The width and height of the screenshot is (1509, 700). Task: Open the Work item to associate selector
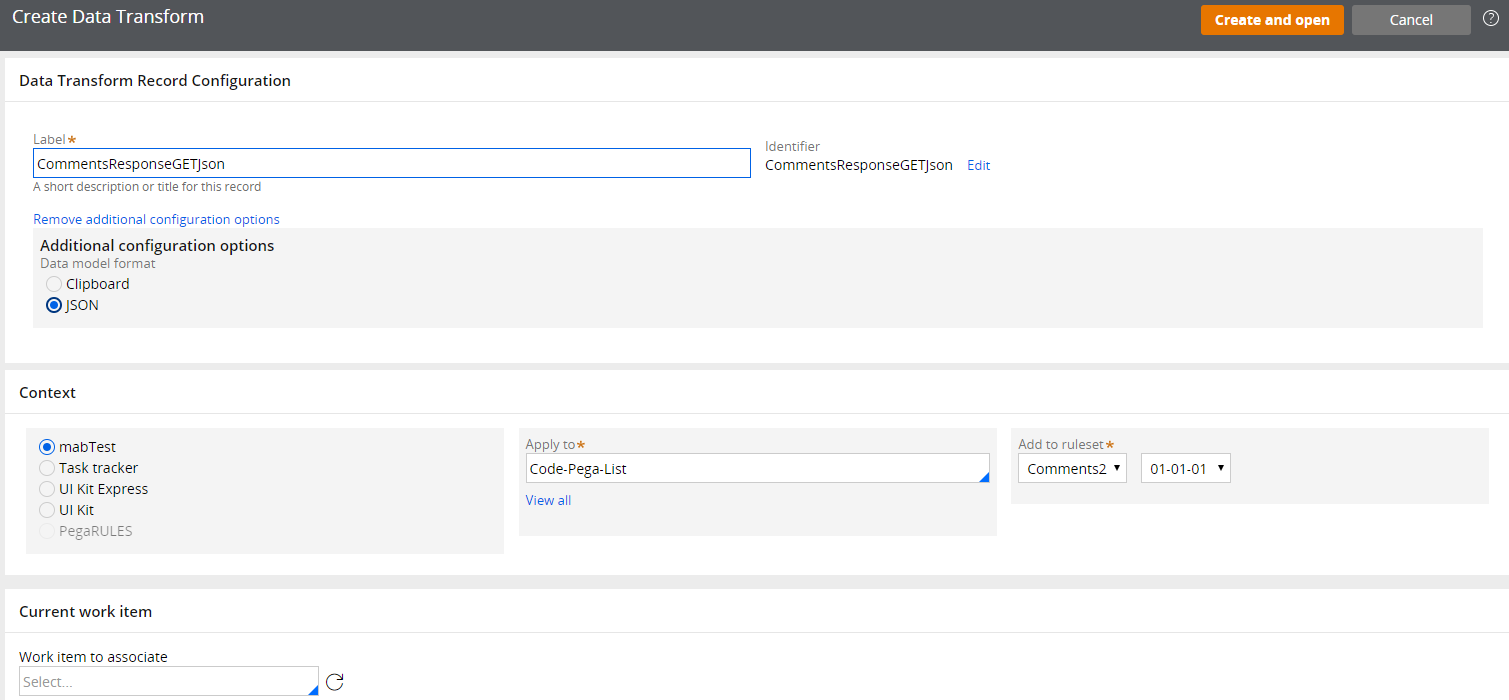click(x=168, y=681)
